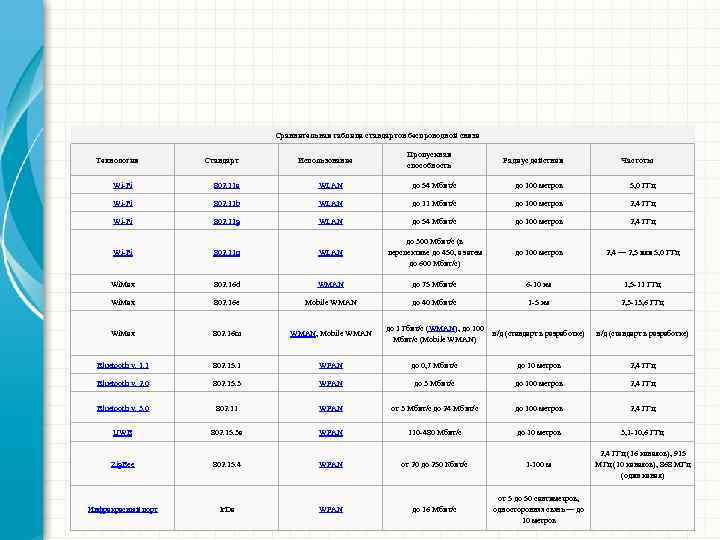
Task: Open the Bluetooth v. 3.0 link
Action: [x=123, y=408]
